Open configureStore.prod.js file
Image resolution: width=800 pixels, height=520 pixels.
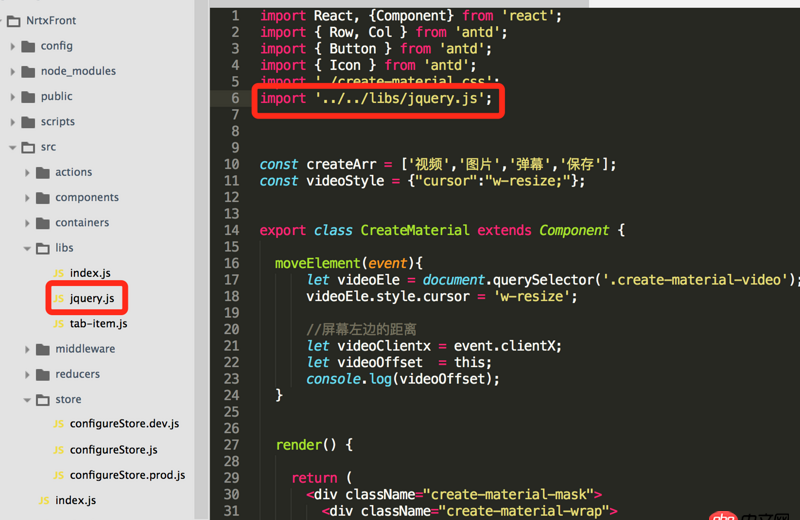(128, 475)
